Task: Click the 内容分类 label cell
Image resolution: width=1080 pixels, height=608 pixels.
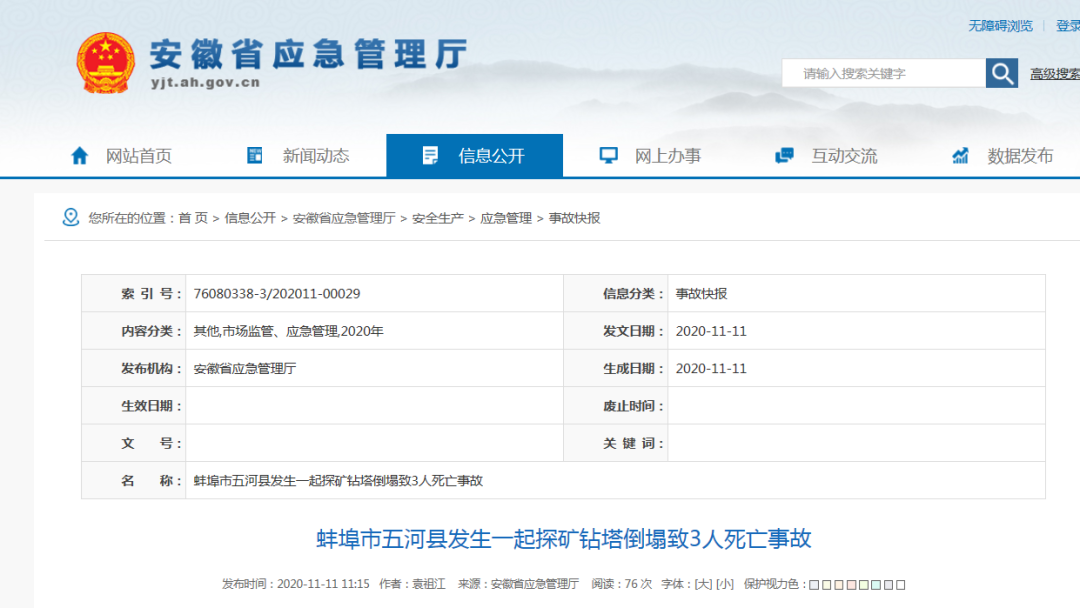Action: click(x=134, y=331)
